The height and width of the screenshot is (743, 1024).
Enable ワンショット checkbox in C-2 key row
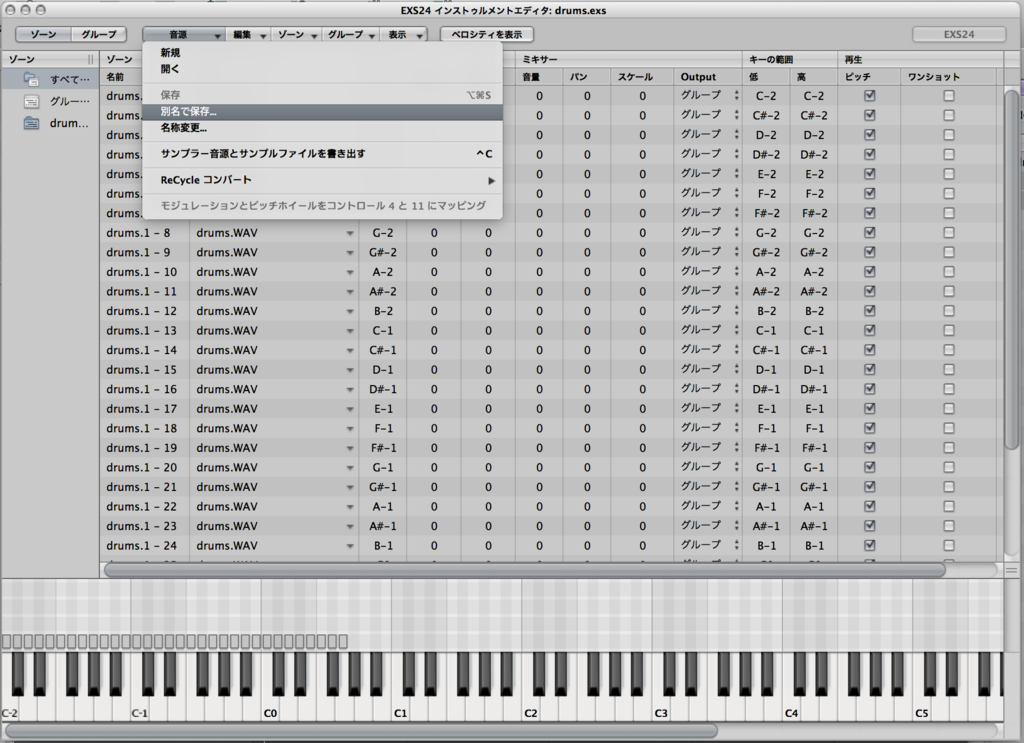(949, 95)
